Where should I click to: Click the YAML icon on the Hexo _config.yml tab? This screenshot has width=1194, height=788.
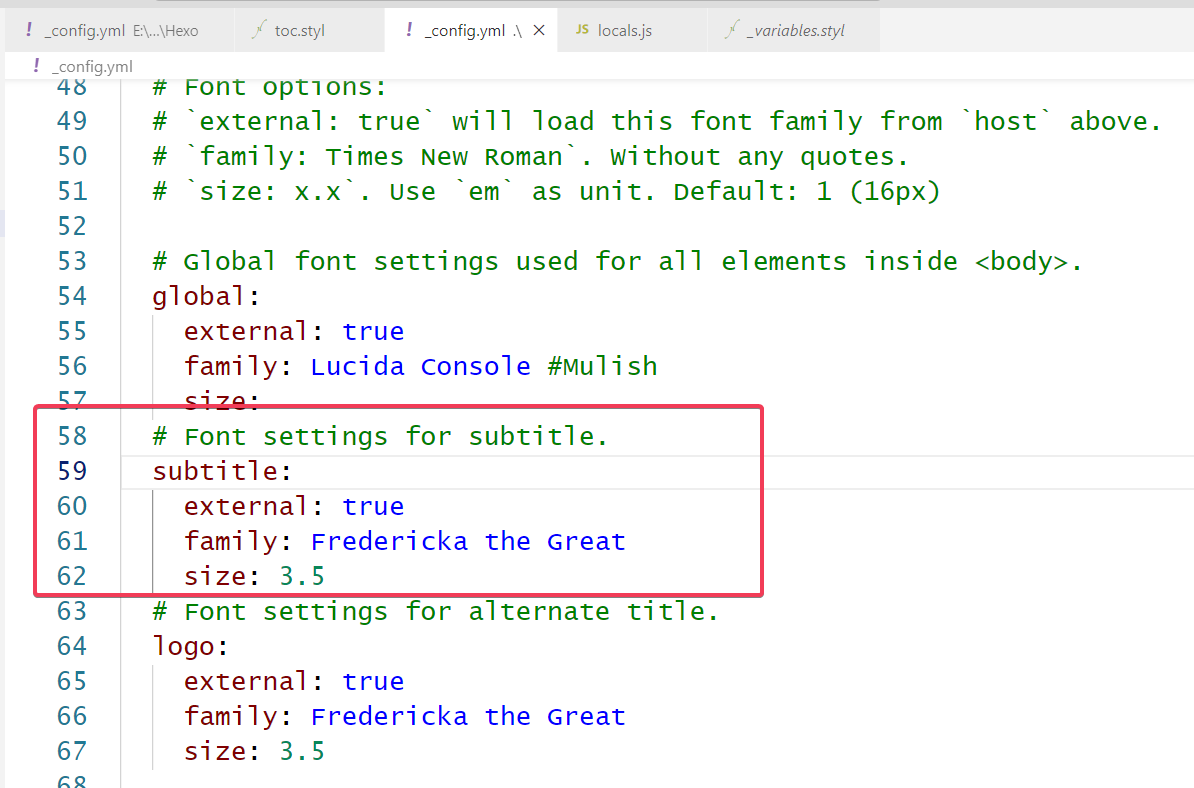coord(28,31)
